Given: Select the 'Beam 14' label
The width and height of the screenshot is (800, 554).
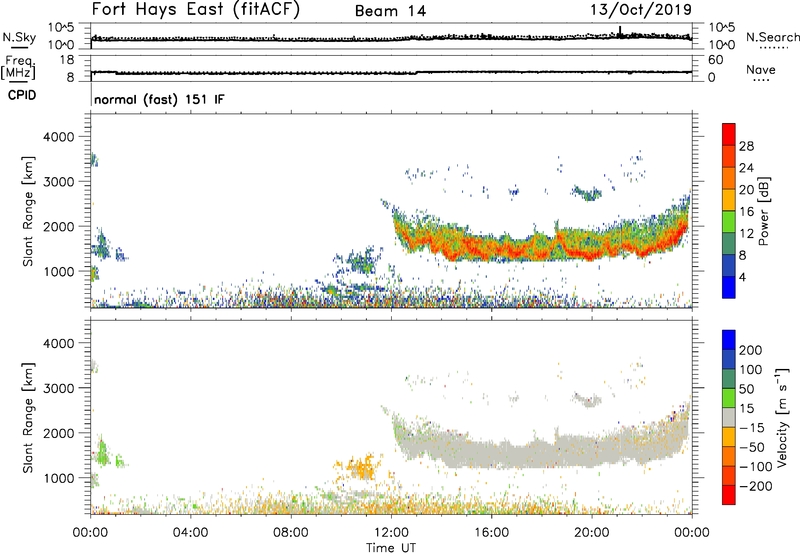Looking at the screenshot, I should pyautogui.click(x=390, y=11).
